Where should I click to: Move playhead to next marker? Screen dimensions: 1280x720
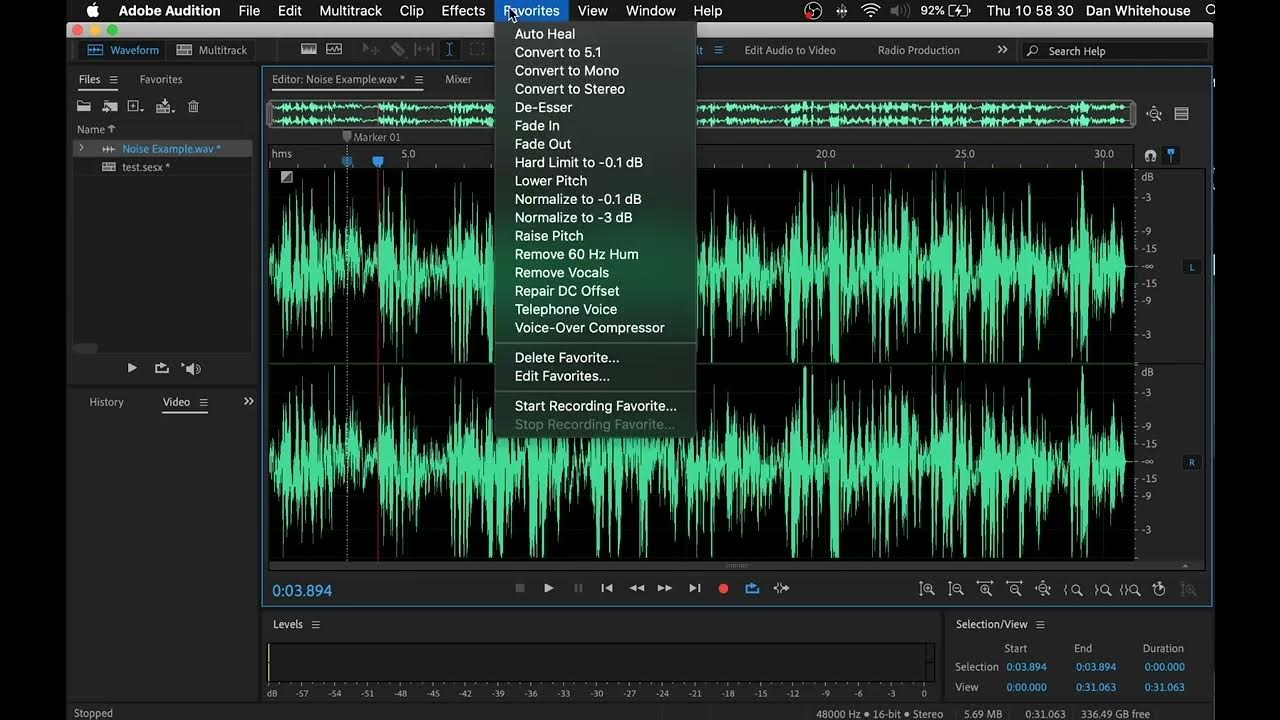coord(694,588)
